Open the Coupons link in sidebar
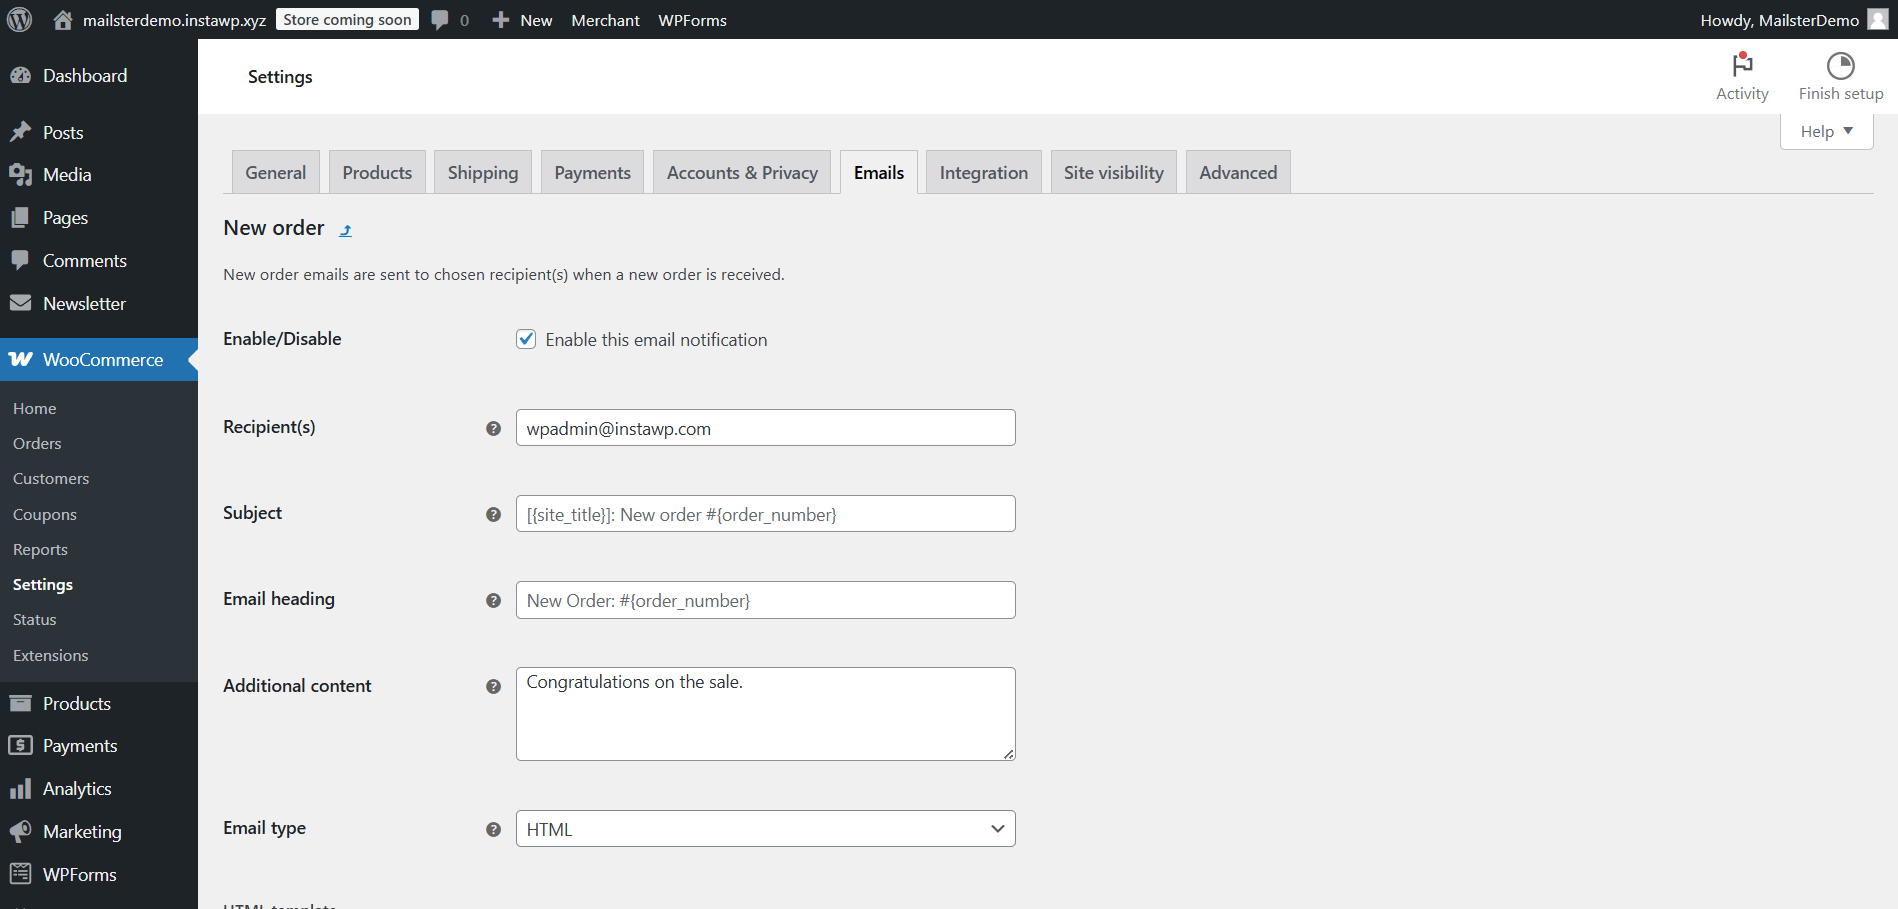 coord(44,513)
